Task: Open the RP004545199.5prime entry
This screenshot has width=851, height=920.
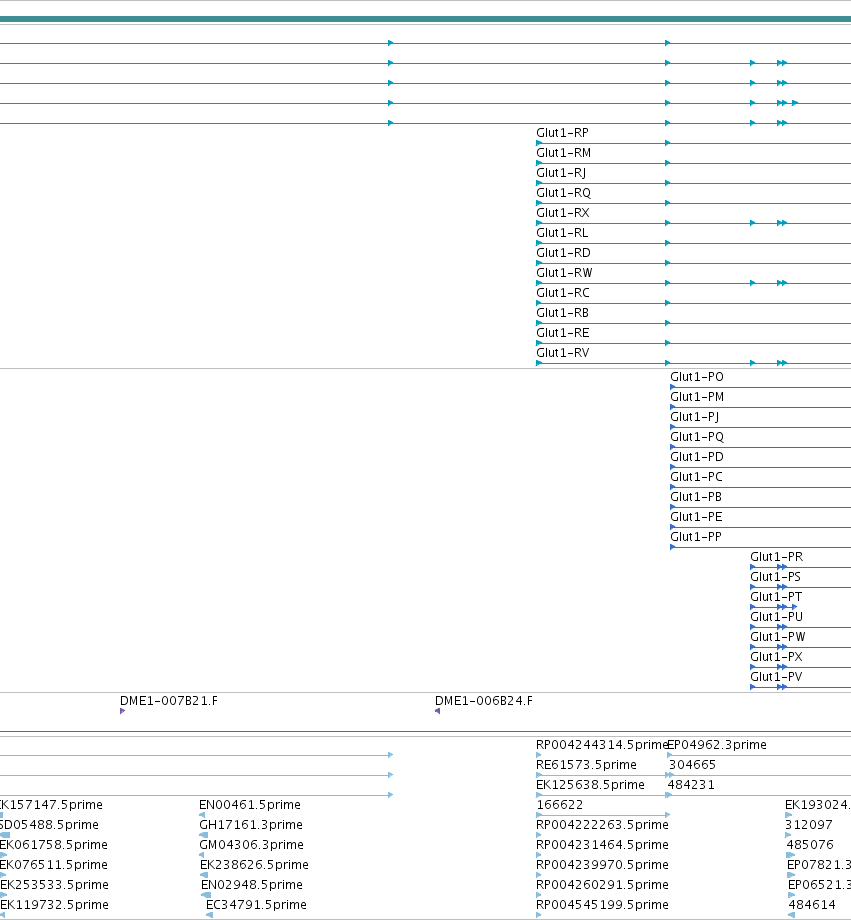Action: tap(602, 904)
